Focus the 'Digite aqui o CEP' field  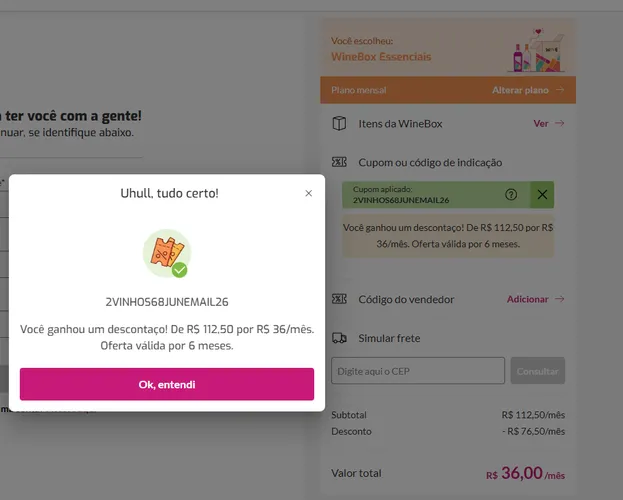click(x=418, y=371)
